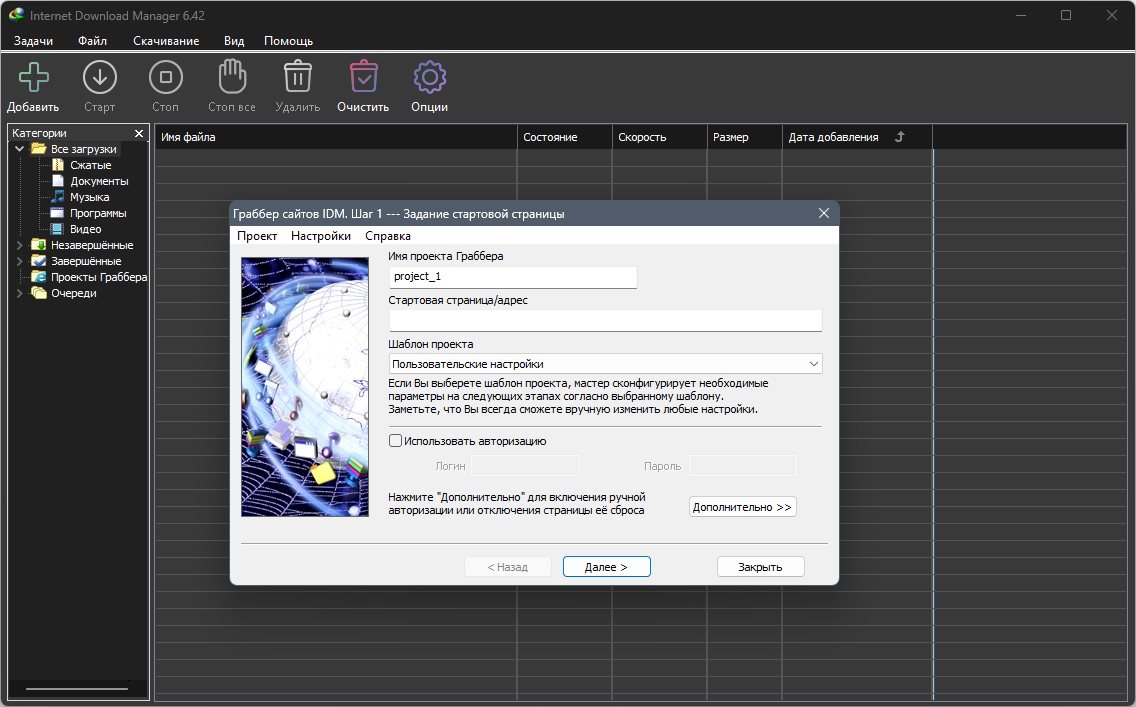Open the Шаблон проекта dropdown
The image size is (1136, 707).
pyautogui.click(x=606, y=364)
